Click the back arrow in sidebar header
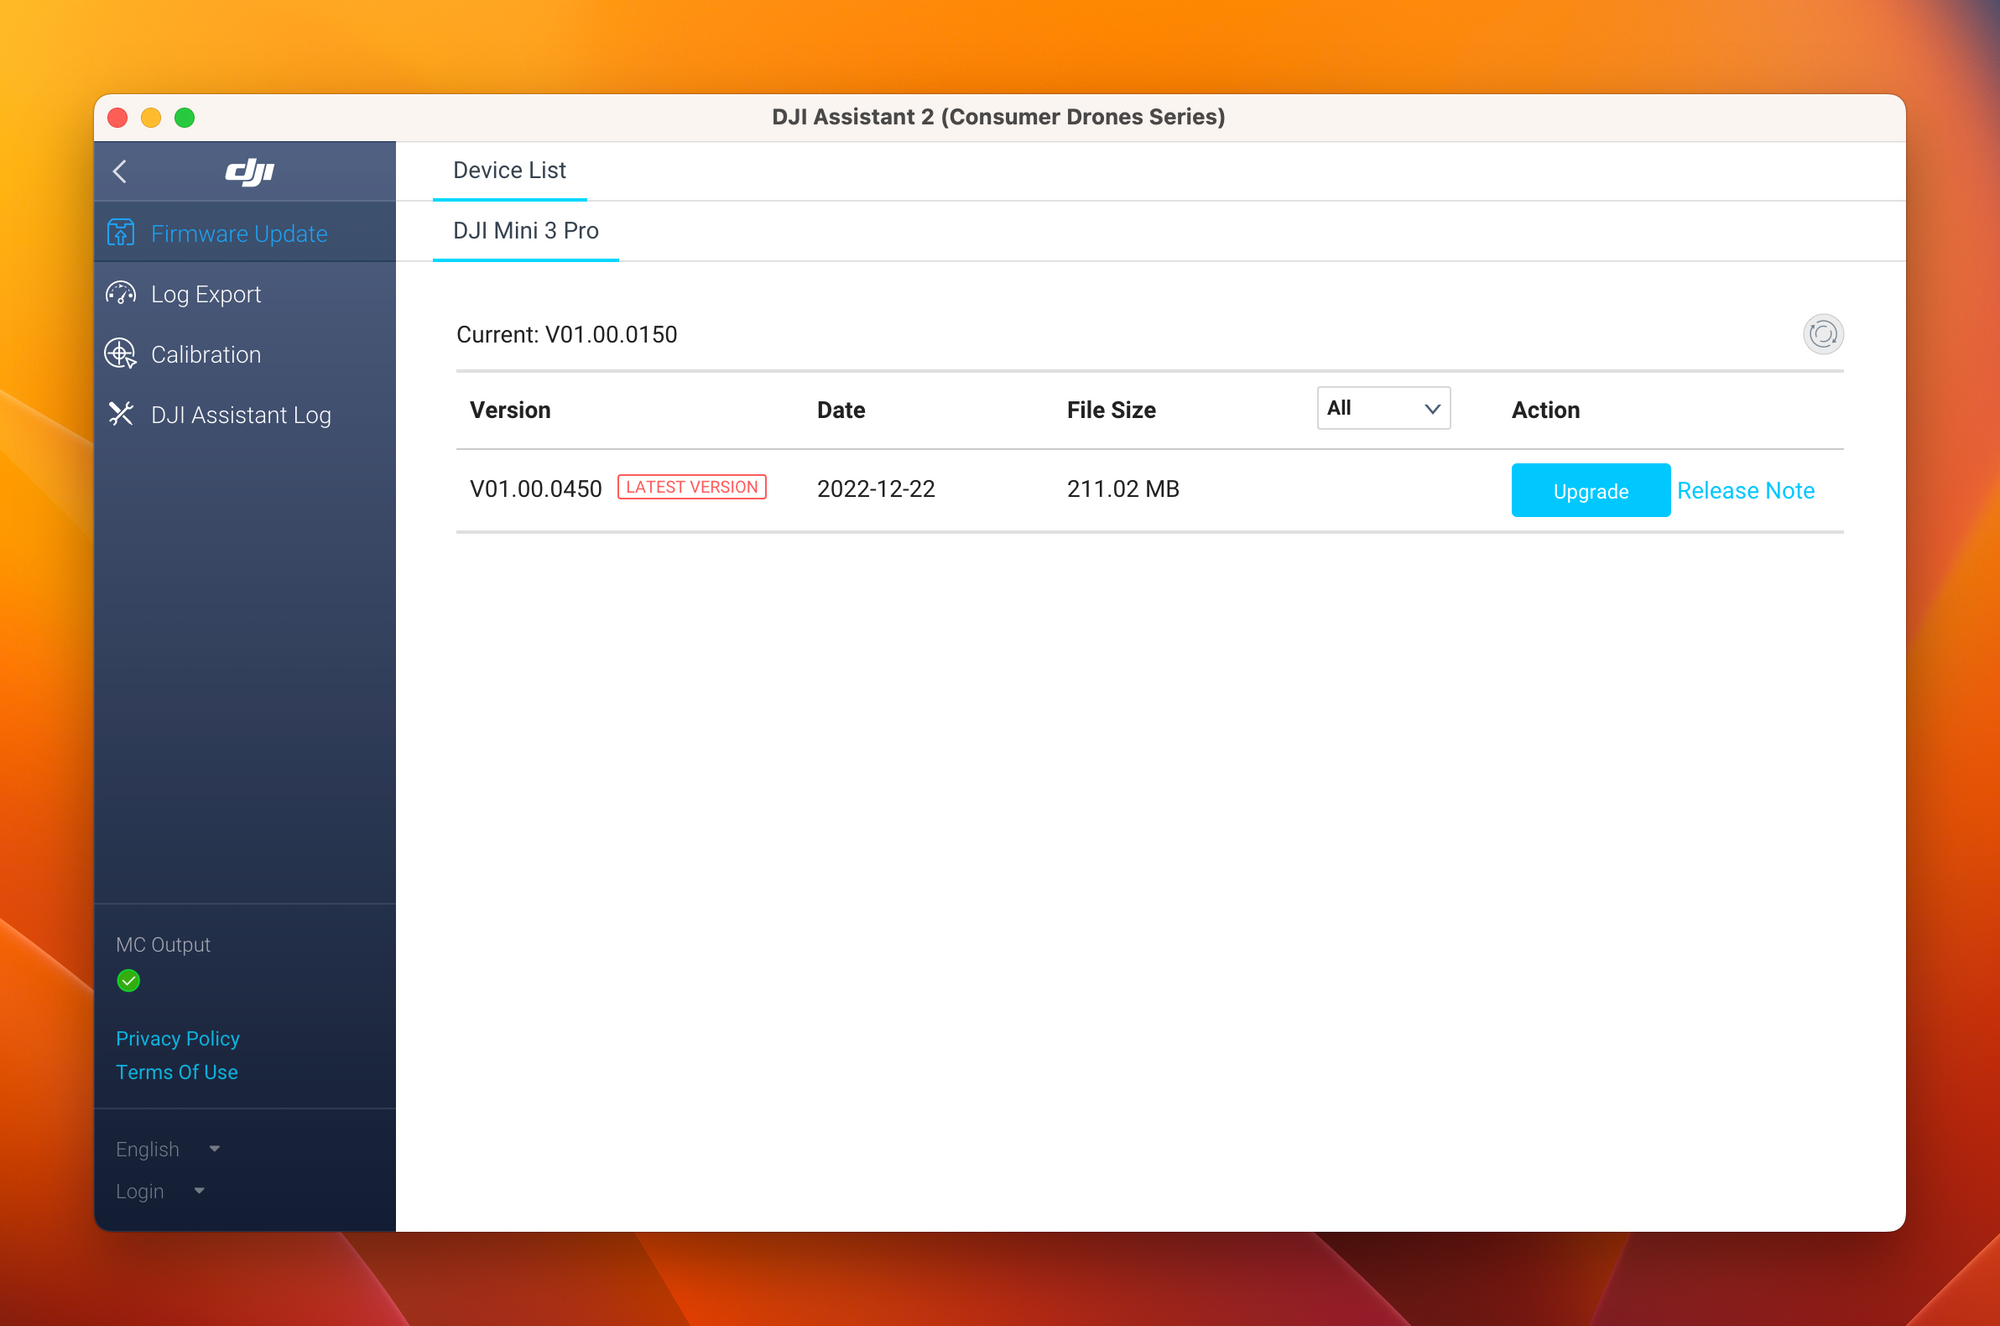Image resolution: width=2000 pixels, height=1326 pixels. 120,172
